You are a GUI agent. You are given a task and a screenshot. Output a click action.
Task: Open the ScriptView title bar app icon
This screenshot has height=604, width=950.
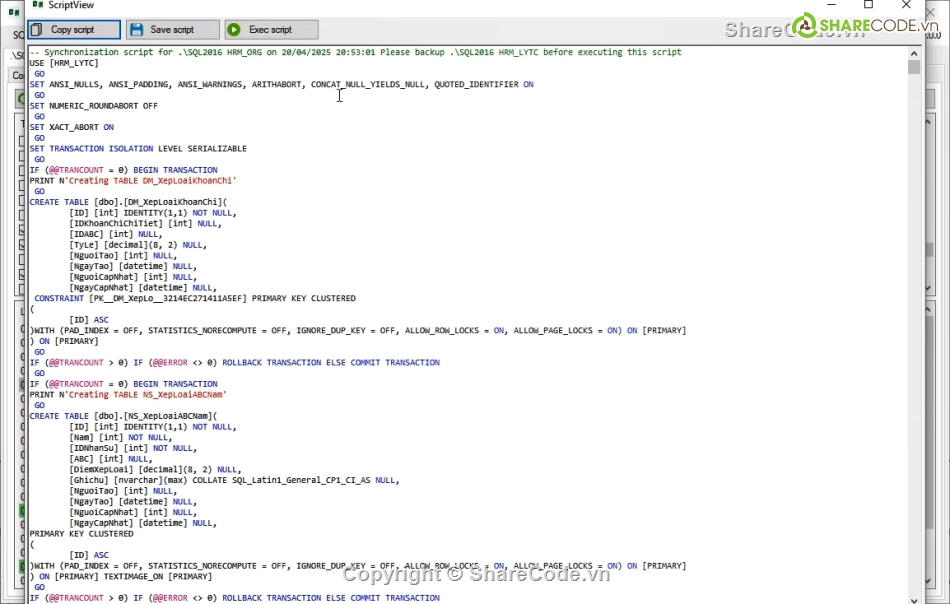[38, 5]
